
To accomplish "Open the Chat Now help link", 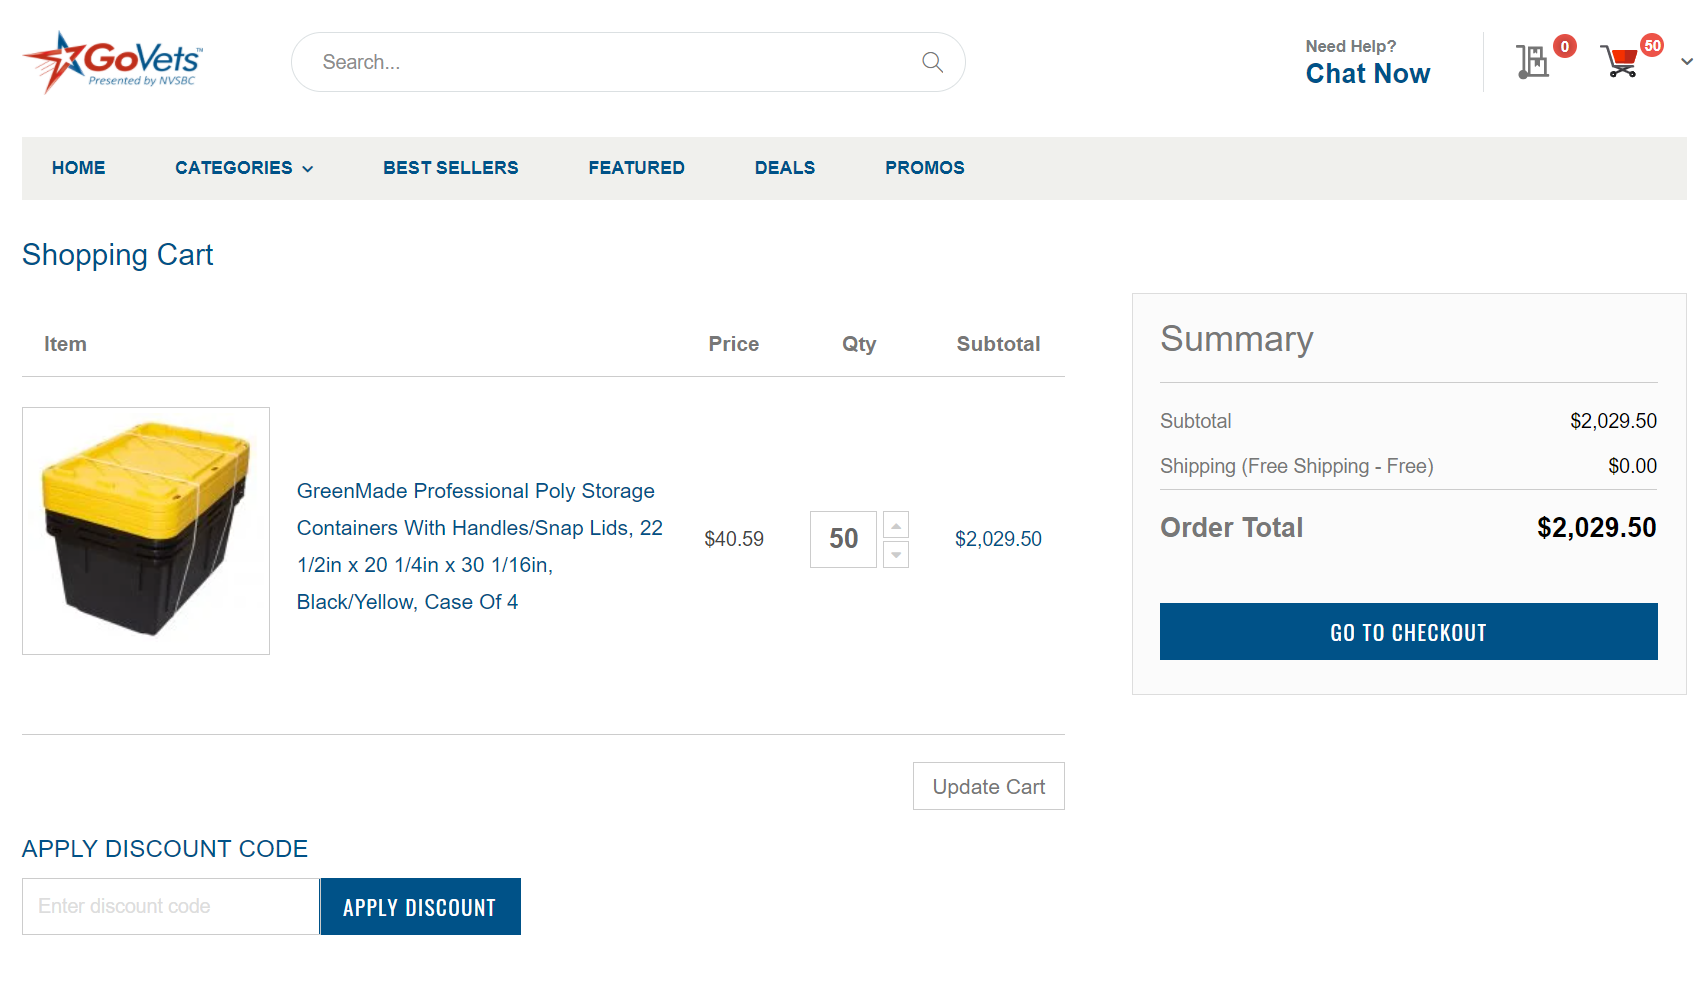I will (1367, 73).
